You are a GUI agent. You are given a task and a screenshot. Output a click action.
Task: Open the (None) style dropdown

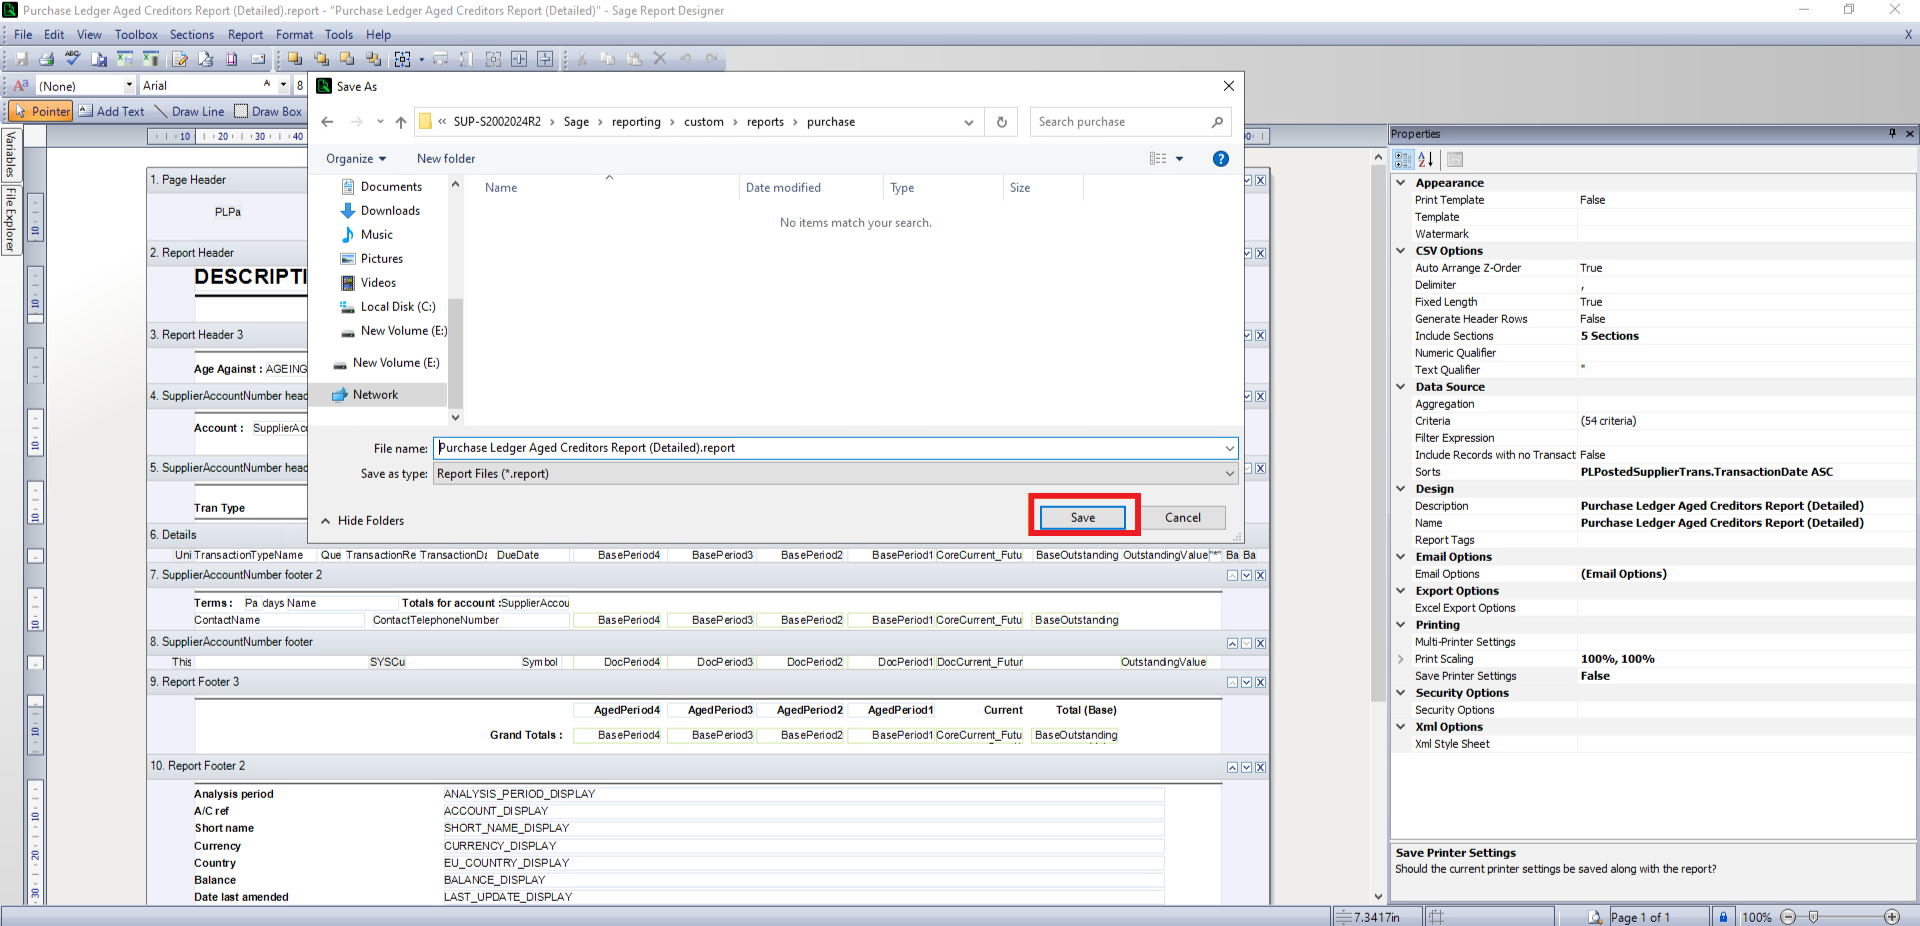pos(130,85)
